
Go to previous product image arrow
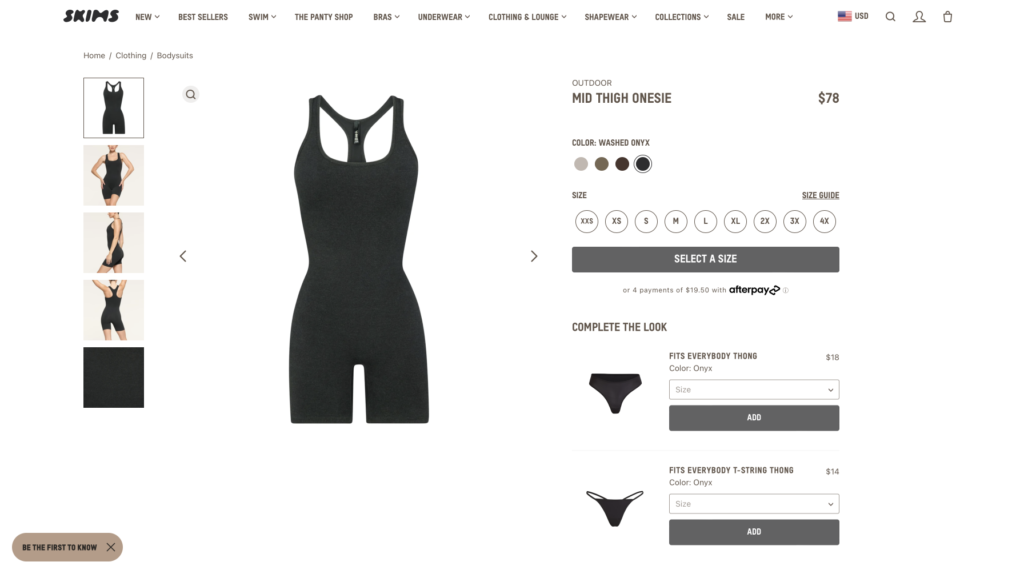pos(183,256)
